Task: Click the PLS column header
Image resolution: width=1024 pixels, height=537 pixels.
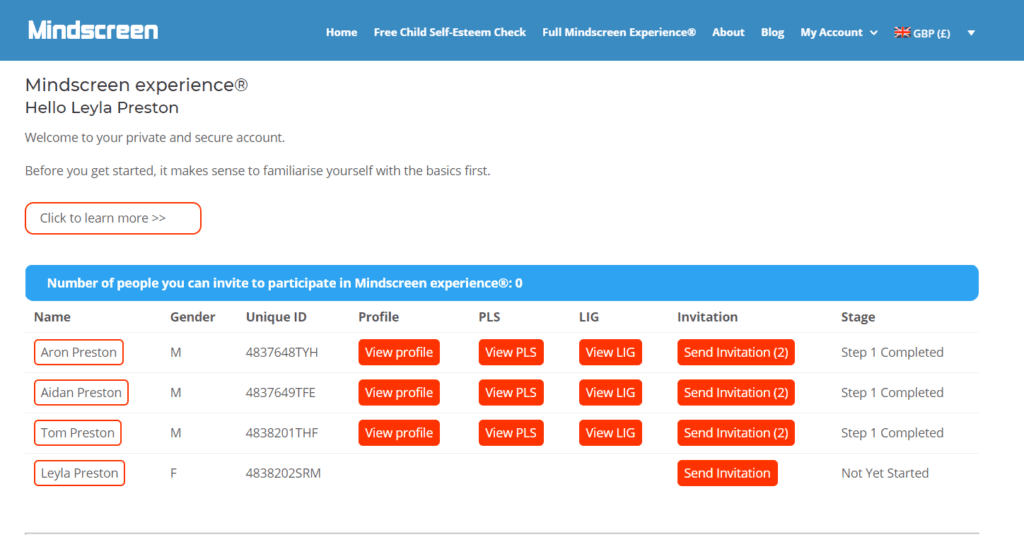Action: (489, 317)
